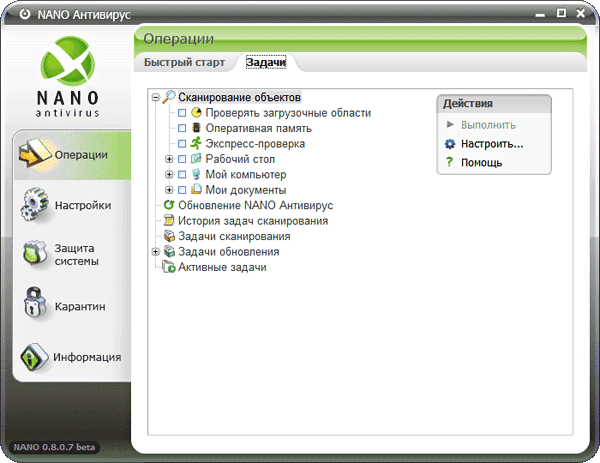Click the Настроить... action
This screenshot has height=463, width=600.
[x=492, y=144]
